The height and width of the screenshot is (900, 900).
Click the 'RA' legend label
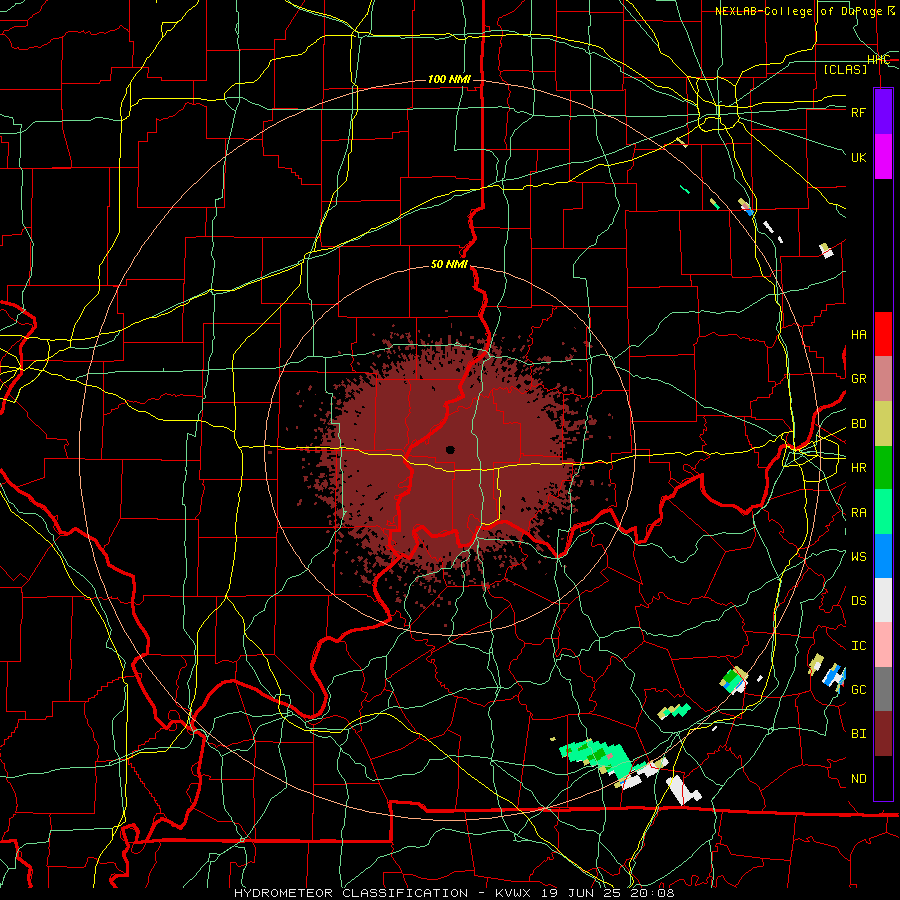coord(858,513)
